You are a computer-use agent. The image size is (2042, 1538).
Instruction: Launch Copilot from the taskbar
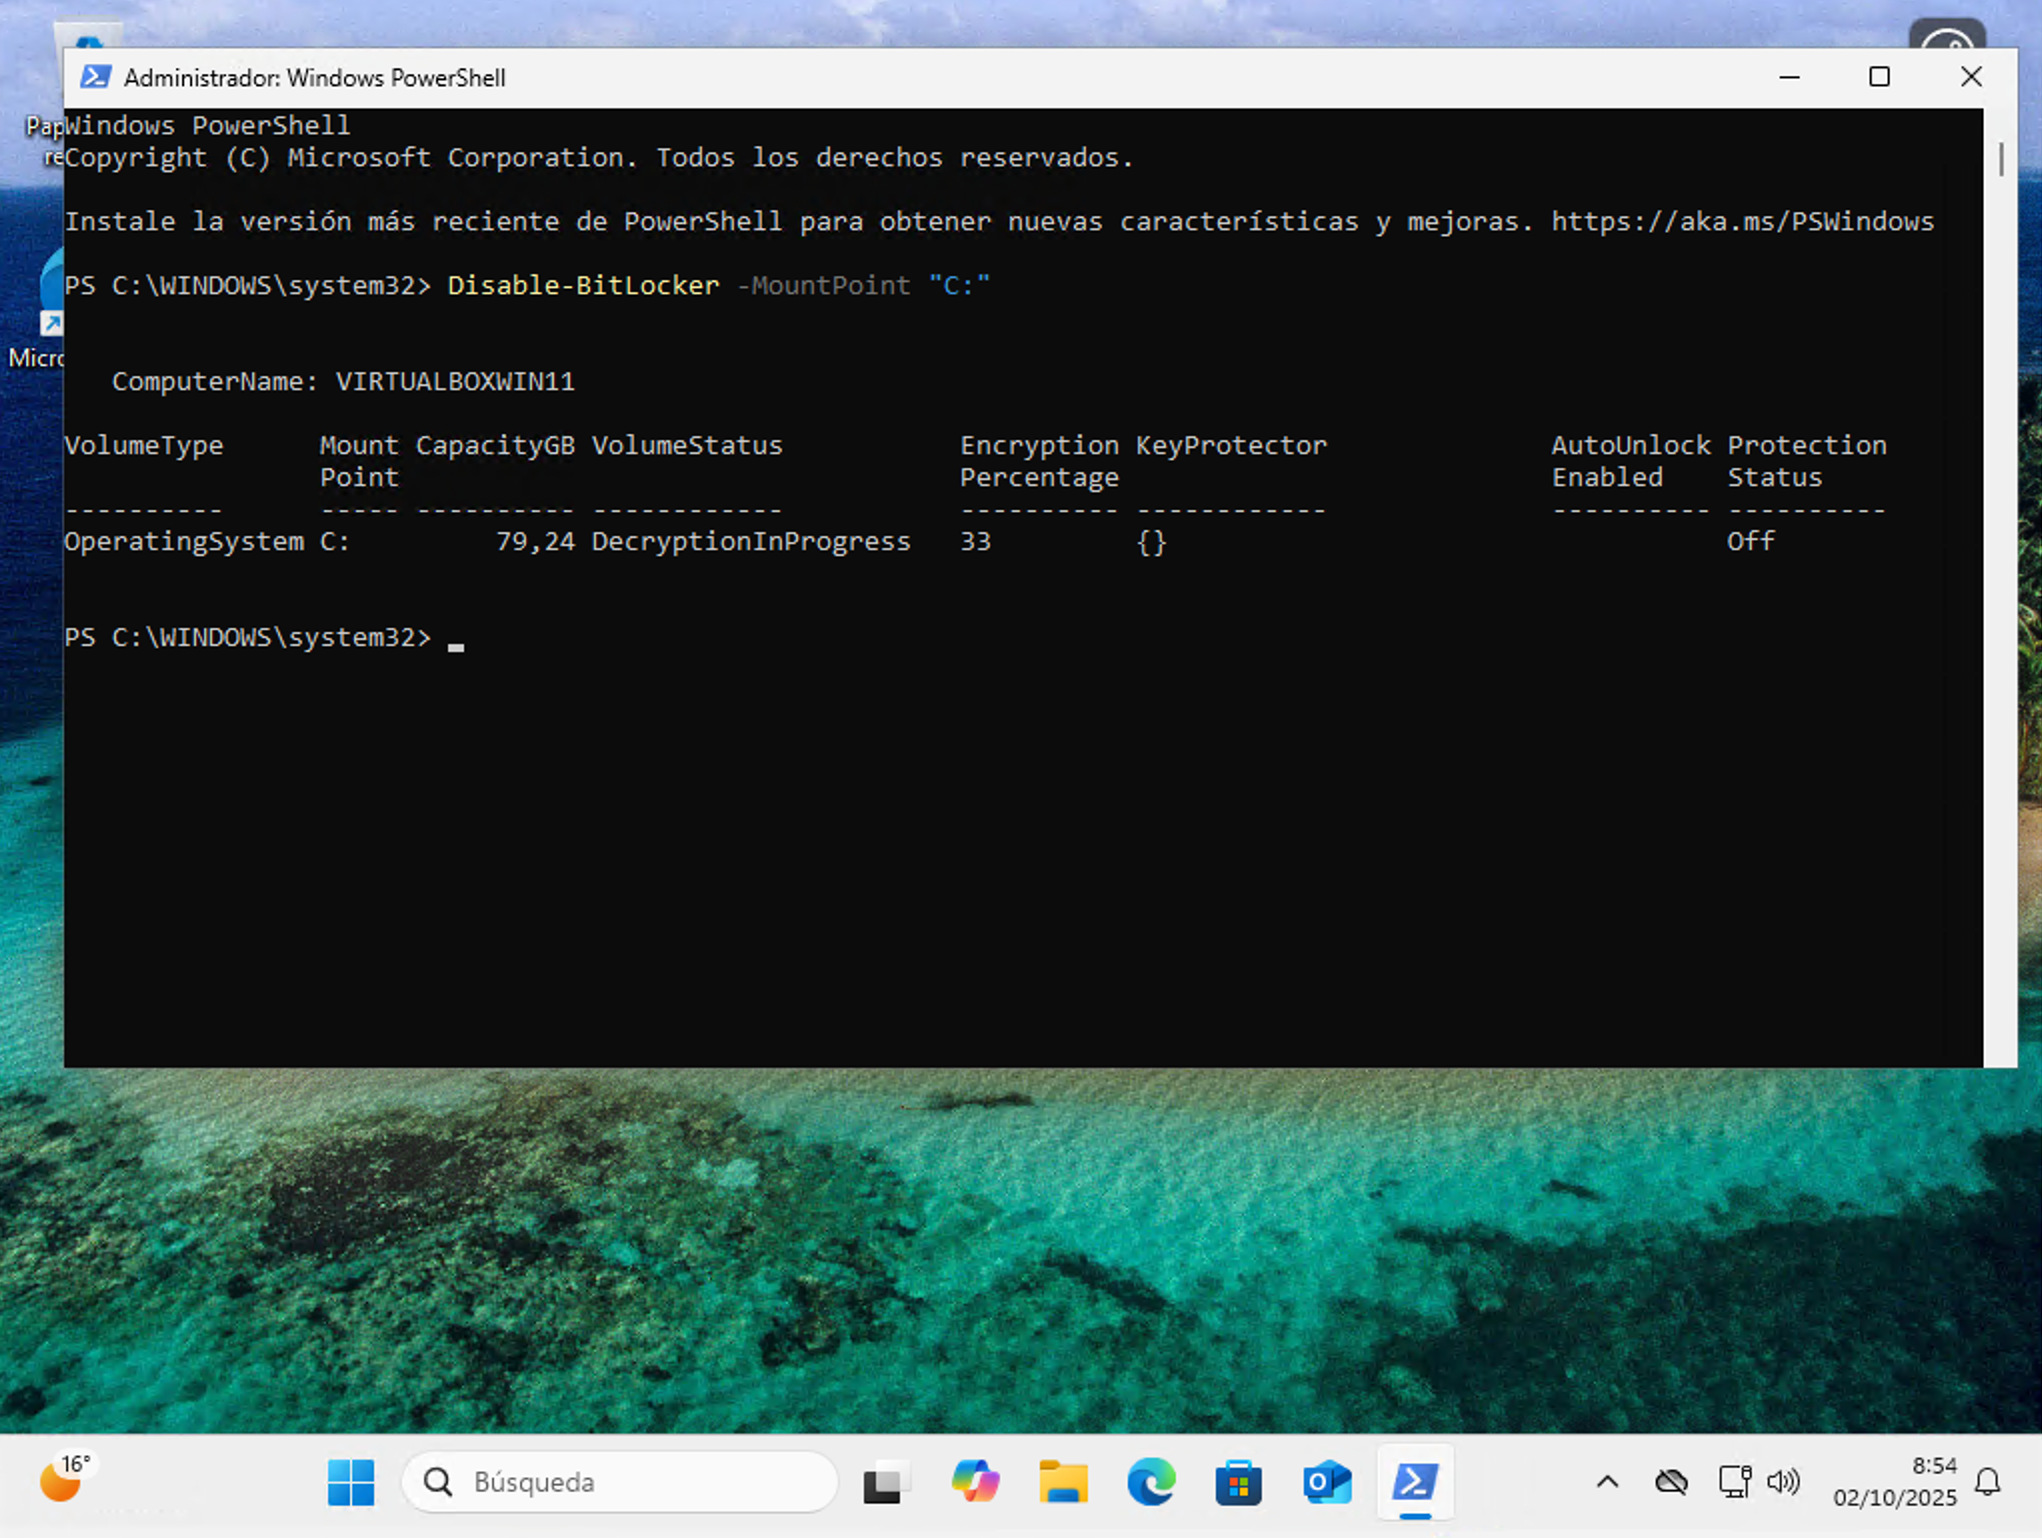(975, 1482)
